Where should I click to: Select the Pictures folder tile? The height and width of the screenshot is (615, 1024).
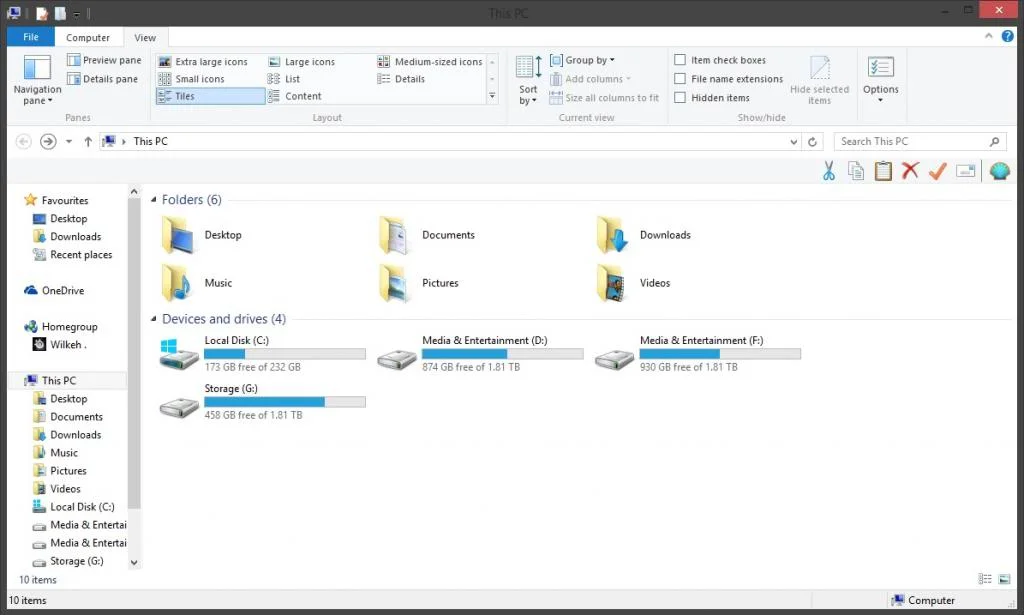coord(419,283)
